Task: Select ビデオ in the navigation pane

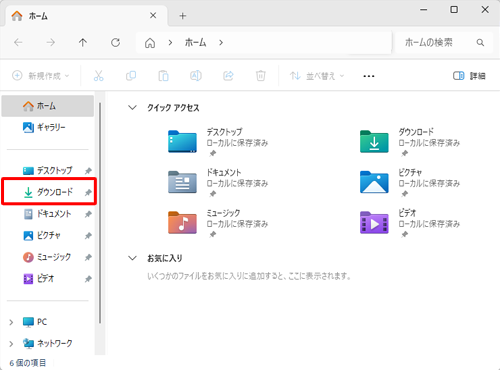Action: click(48, 279)
